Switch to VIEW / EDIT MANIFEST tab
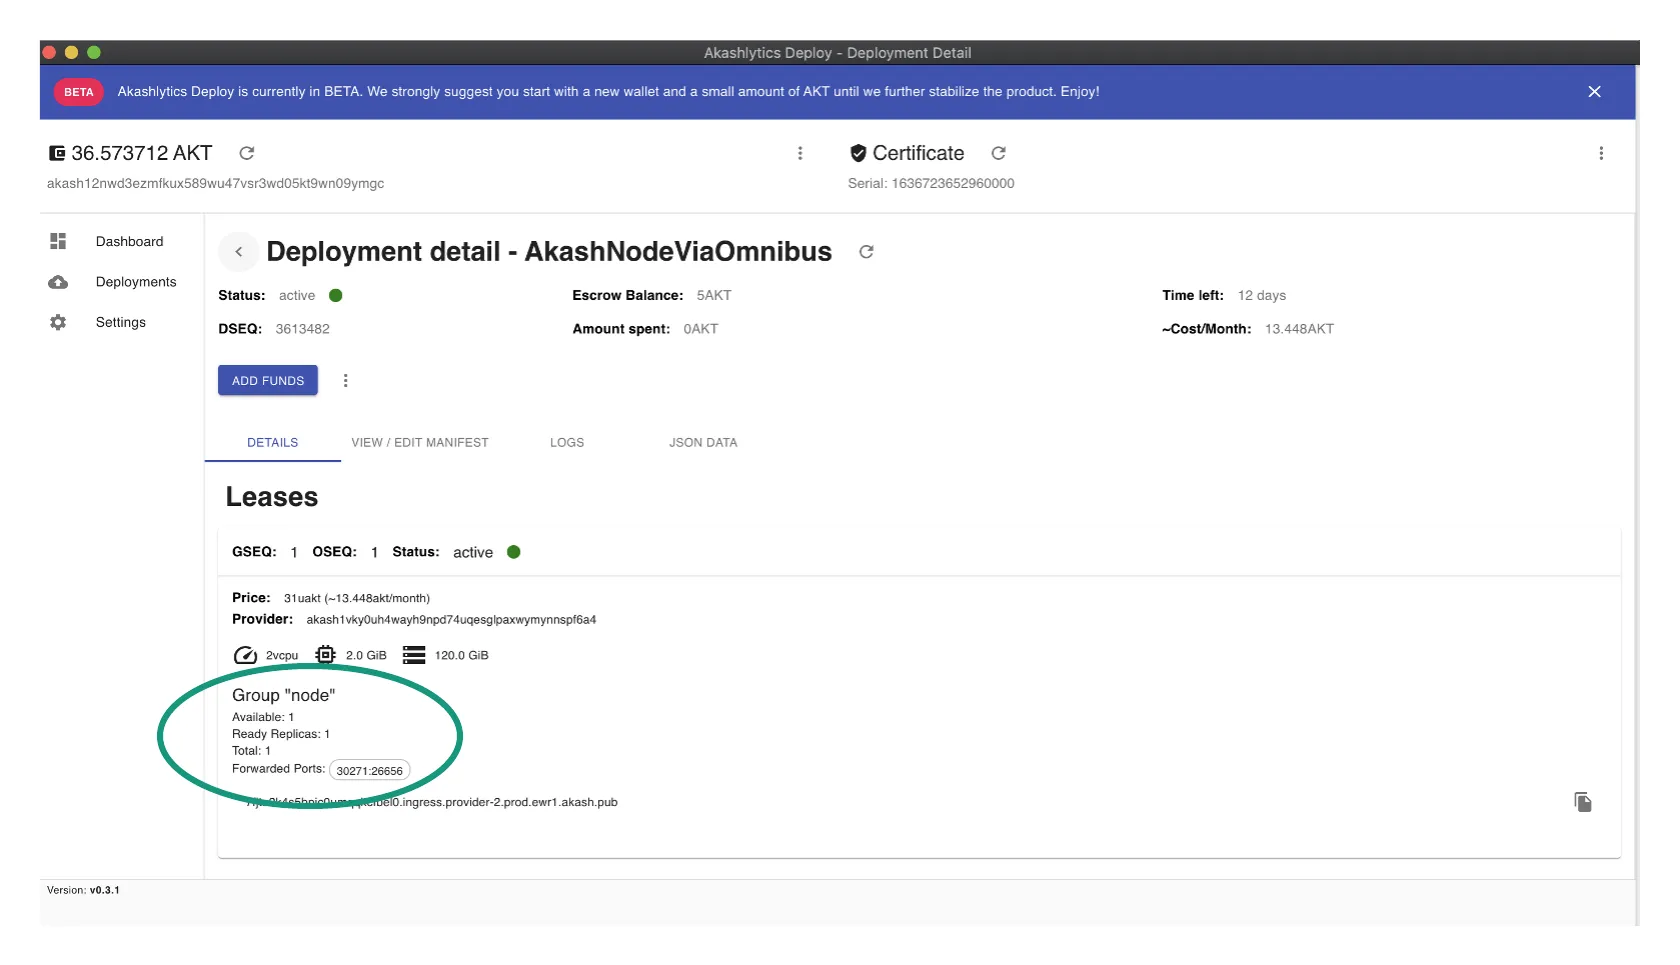 click(420, 443)
